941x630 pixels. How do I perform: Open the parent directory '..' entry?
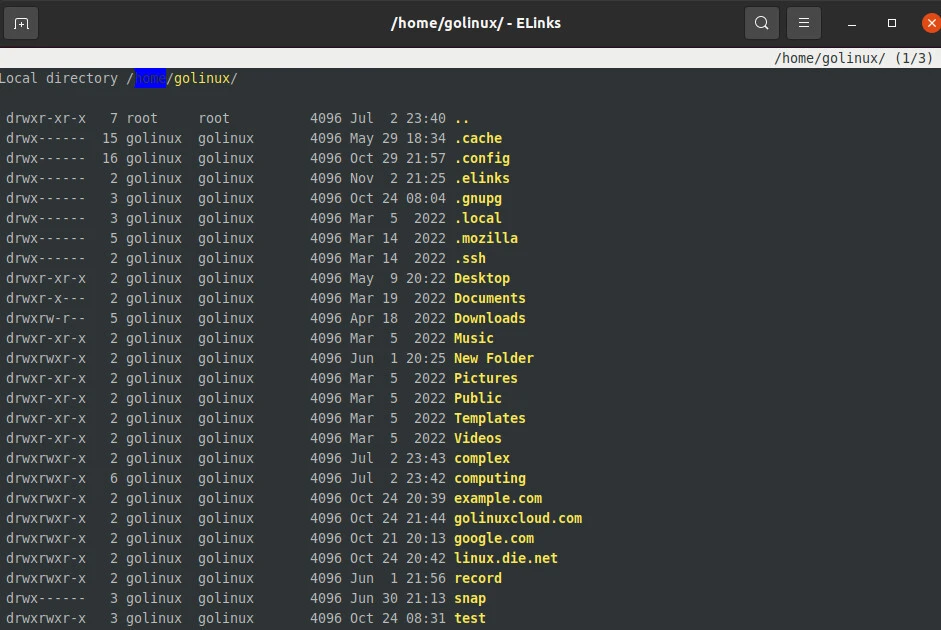(x=460, y=118)
